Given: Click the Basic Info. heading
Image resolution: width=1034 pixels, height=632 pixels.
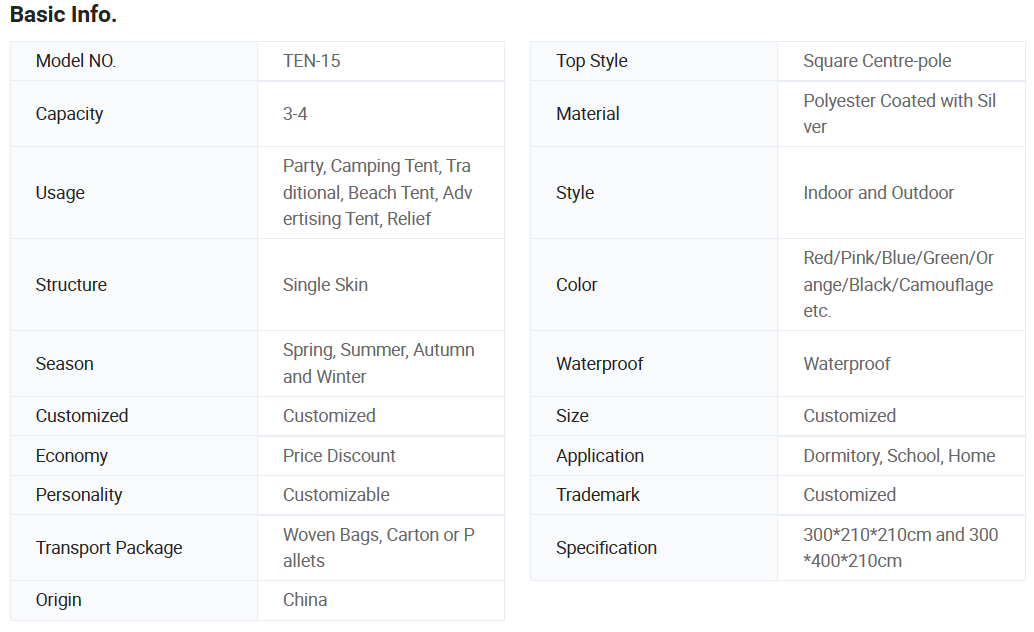Looking at the screenshot, I should point(63,16).
